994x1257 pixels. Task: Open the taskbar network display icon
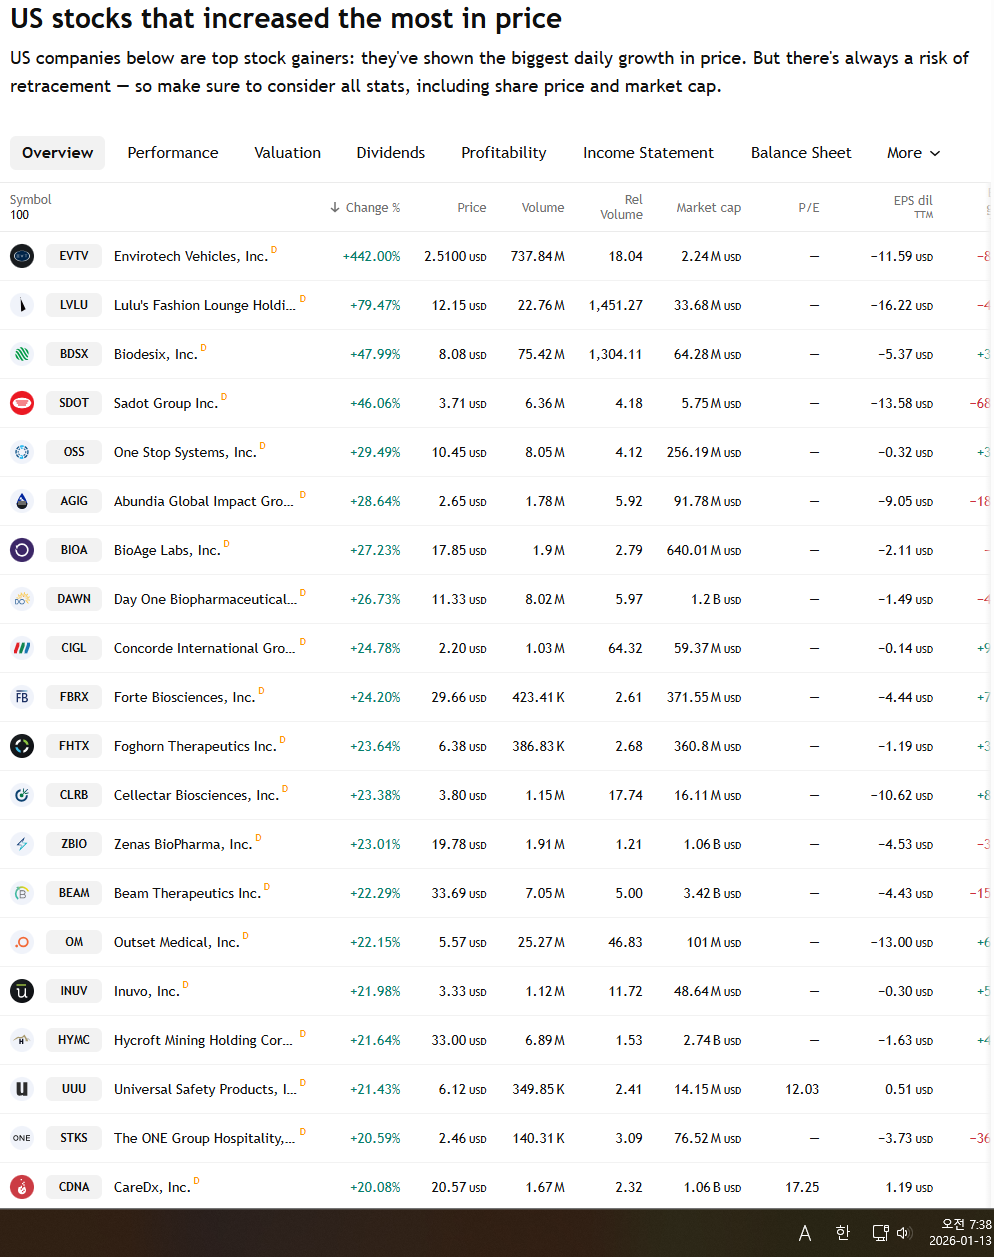pyautogui.click(x=880, y=1233)
